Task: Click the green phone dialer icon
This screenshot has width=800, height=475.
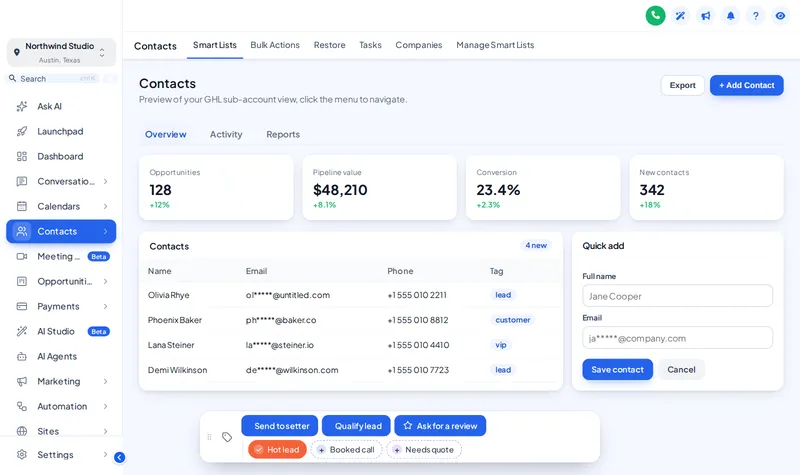Action: pos(655,16)
